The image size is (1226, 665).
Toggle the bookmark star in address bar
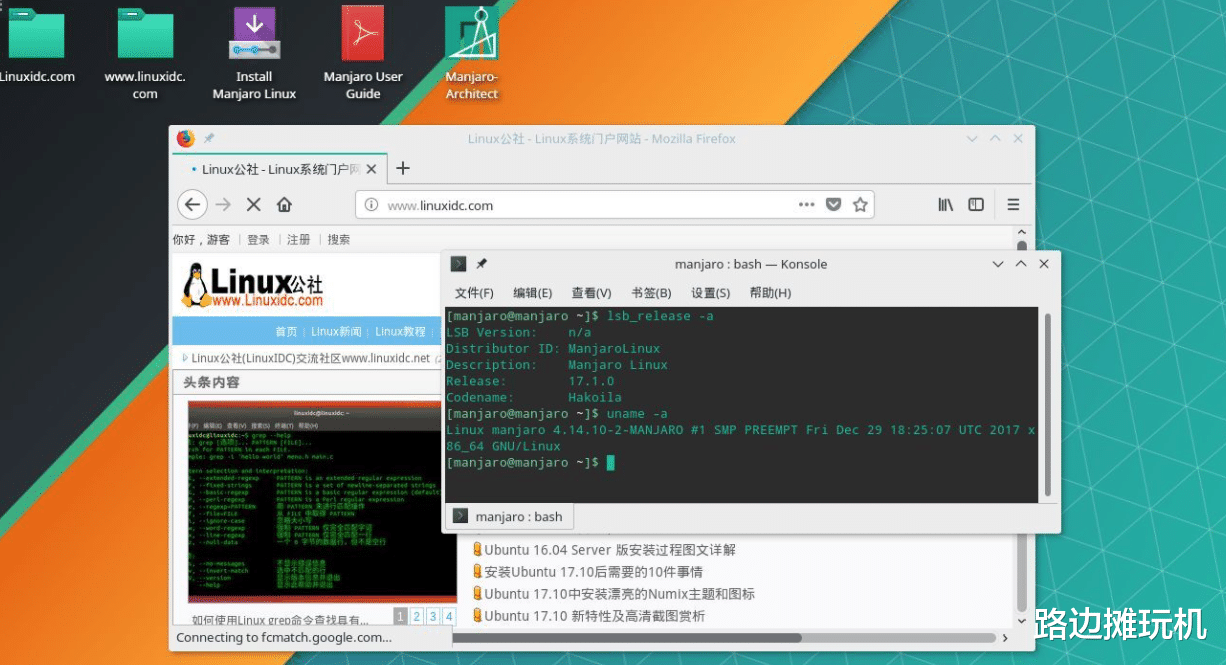[860, 204]
